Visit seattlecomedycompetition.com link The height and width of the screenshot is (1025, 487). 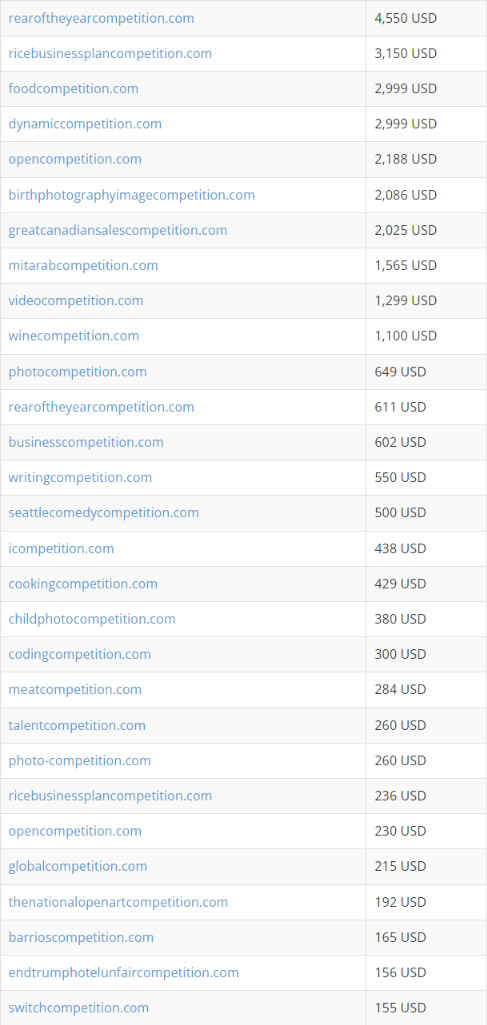(x=103, y=512)
